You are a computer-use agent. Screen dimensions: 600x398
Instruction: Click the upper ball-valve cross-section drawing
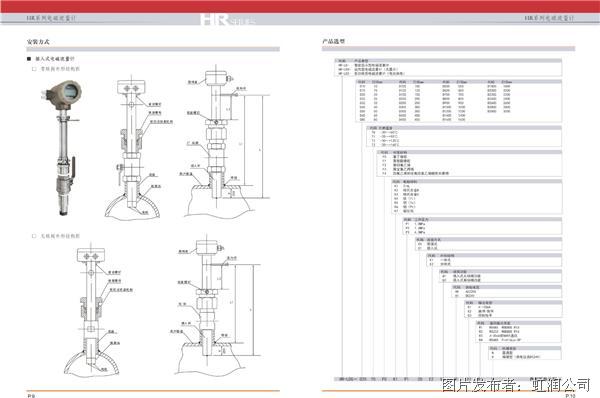pos(137,148)
